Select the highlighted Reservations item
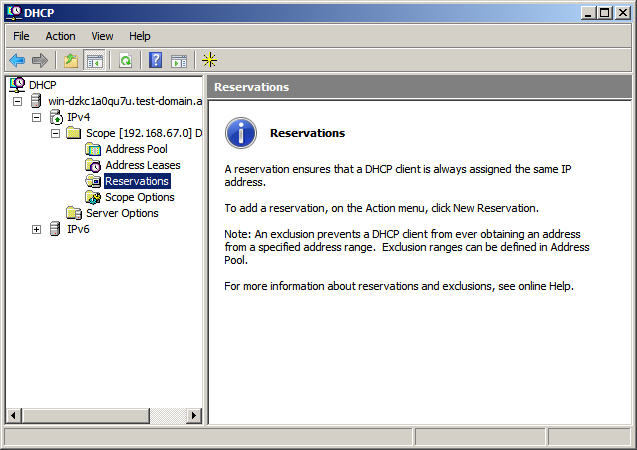The image size is (637, 450). [137, 181]
